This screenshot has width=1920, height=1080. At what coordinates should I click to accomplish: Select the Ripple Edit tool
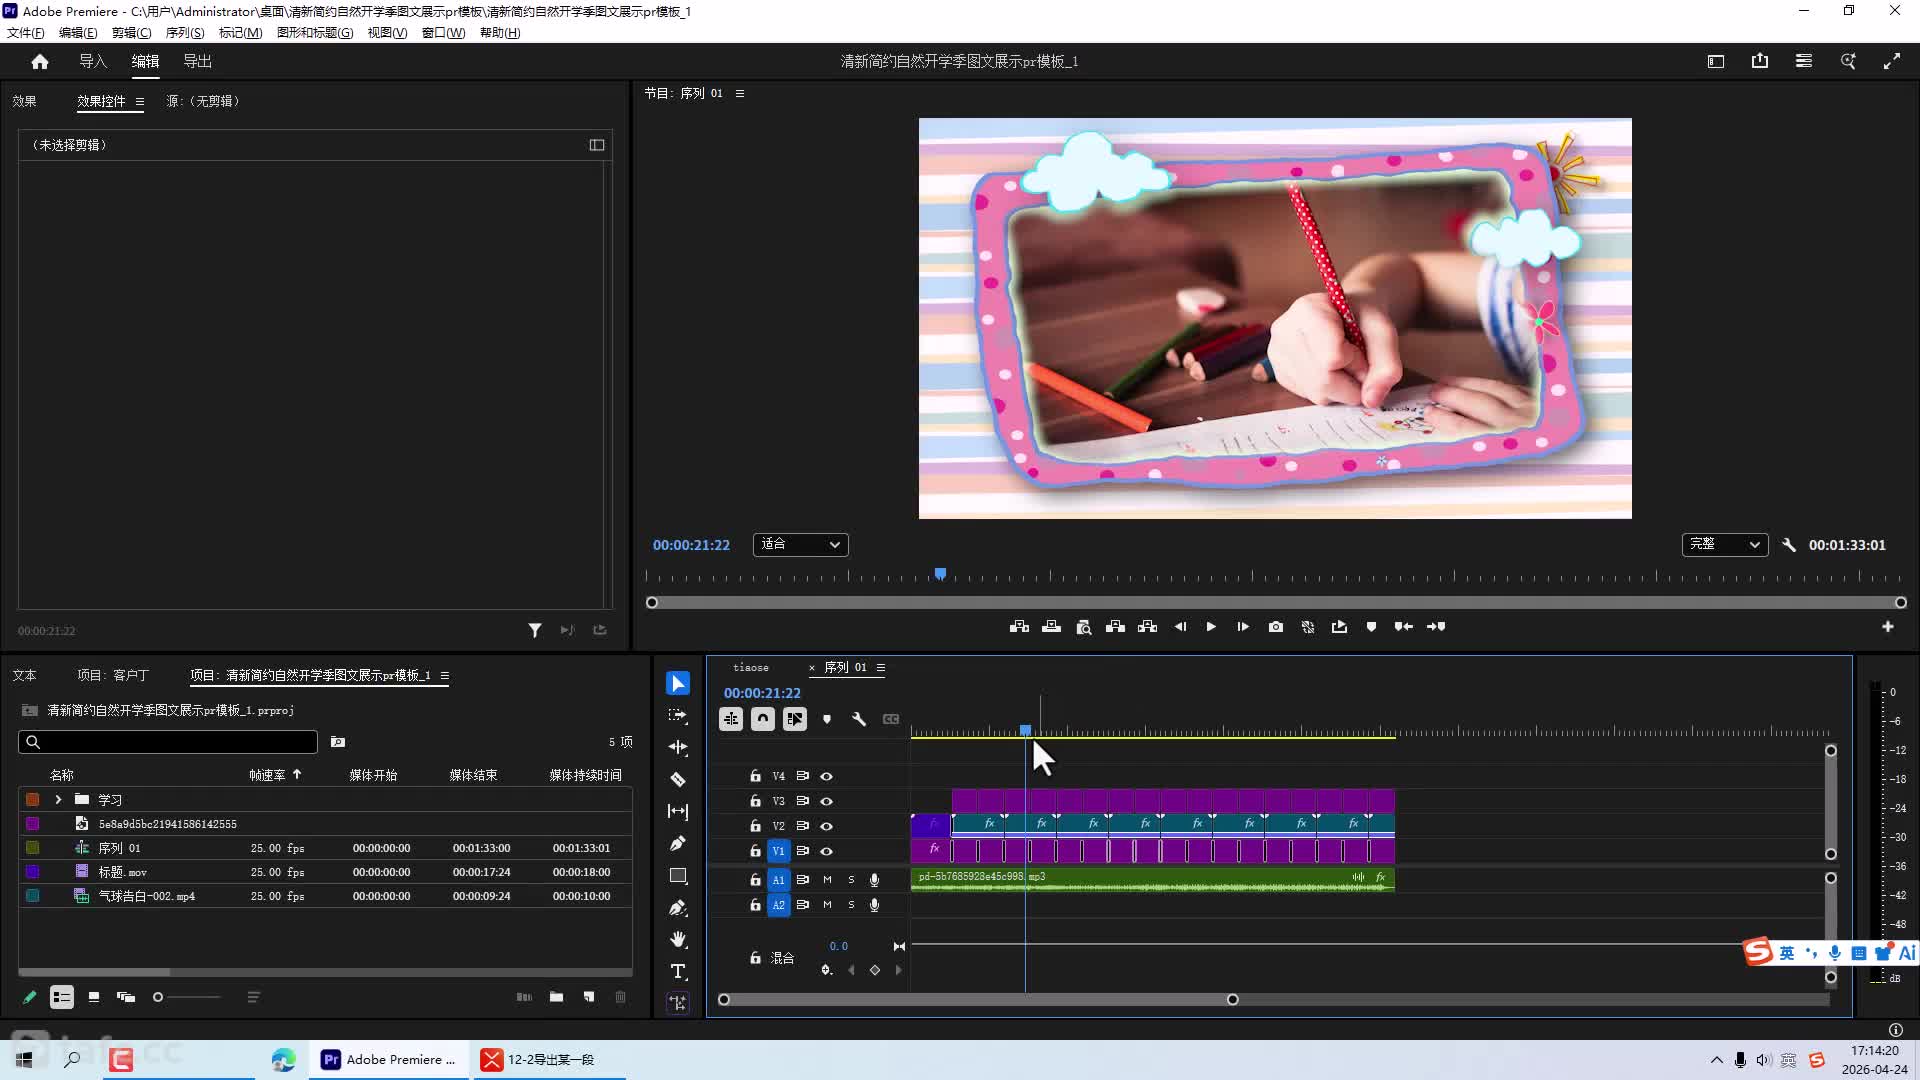pyautogui.click(x=678, y=747)
